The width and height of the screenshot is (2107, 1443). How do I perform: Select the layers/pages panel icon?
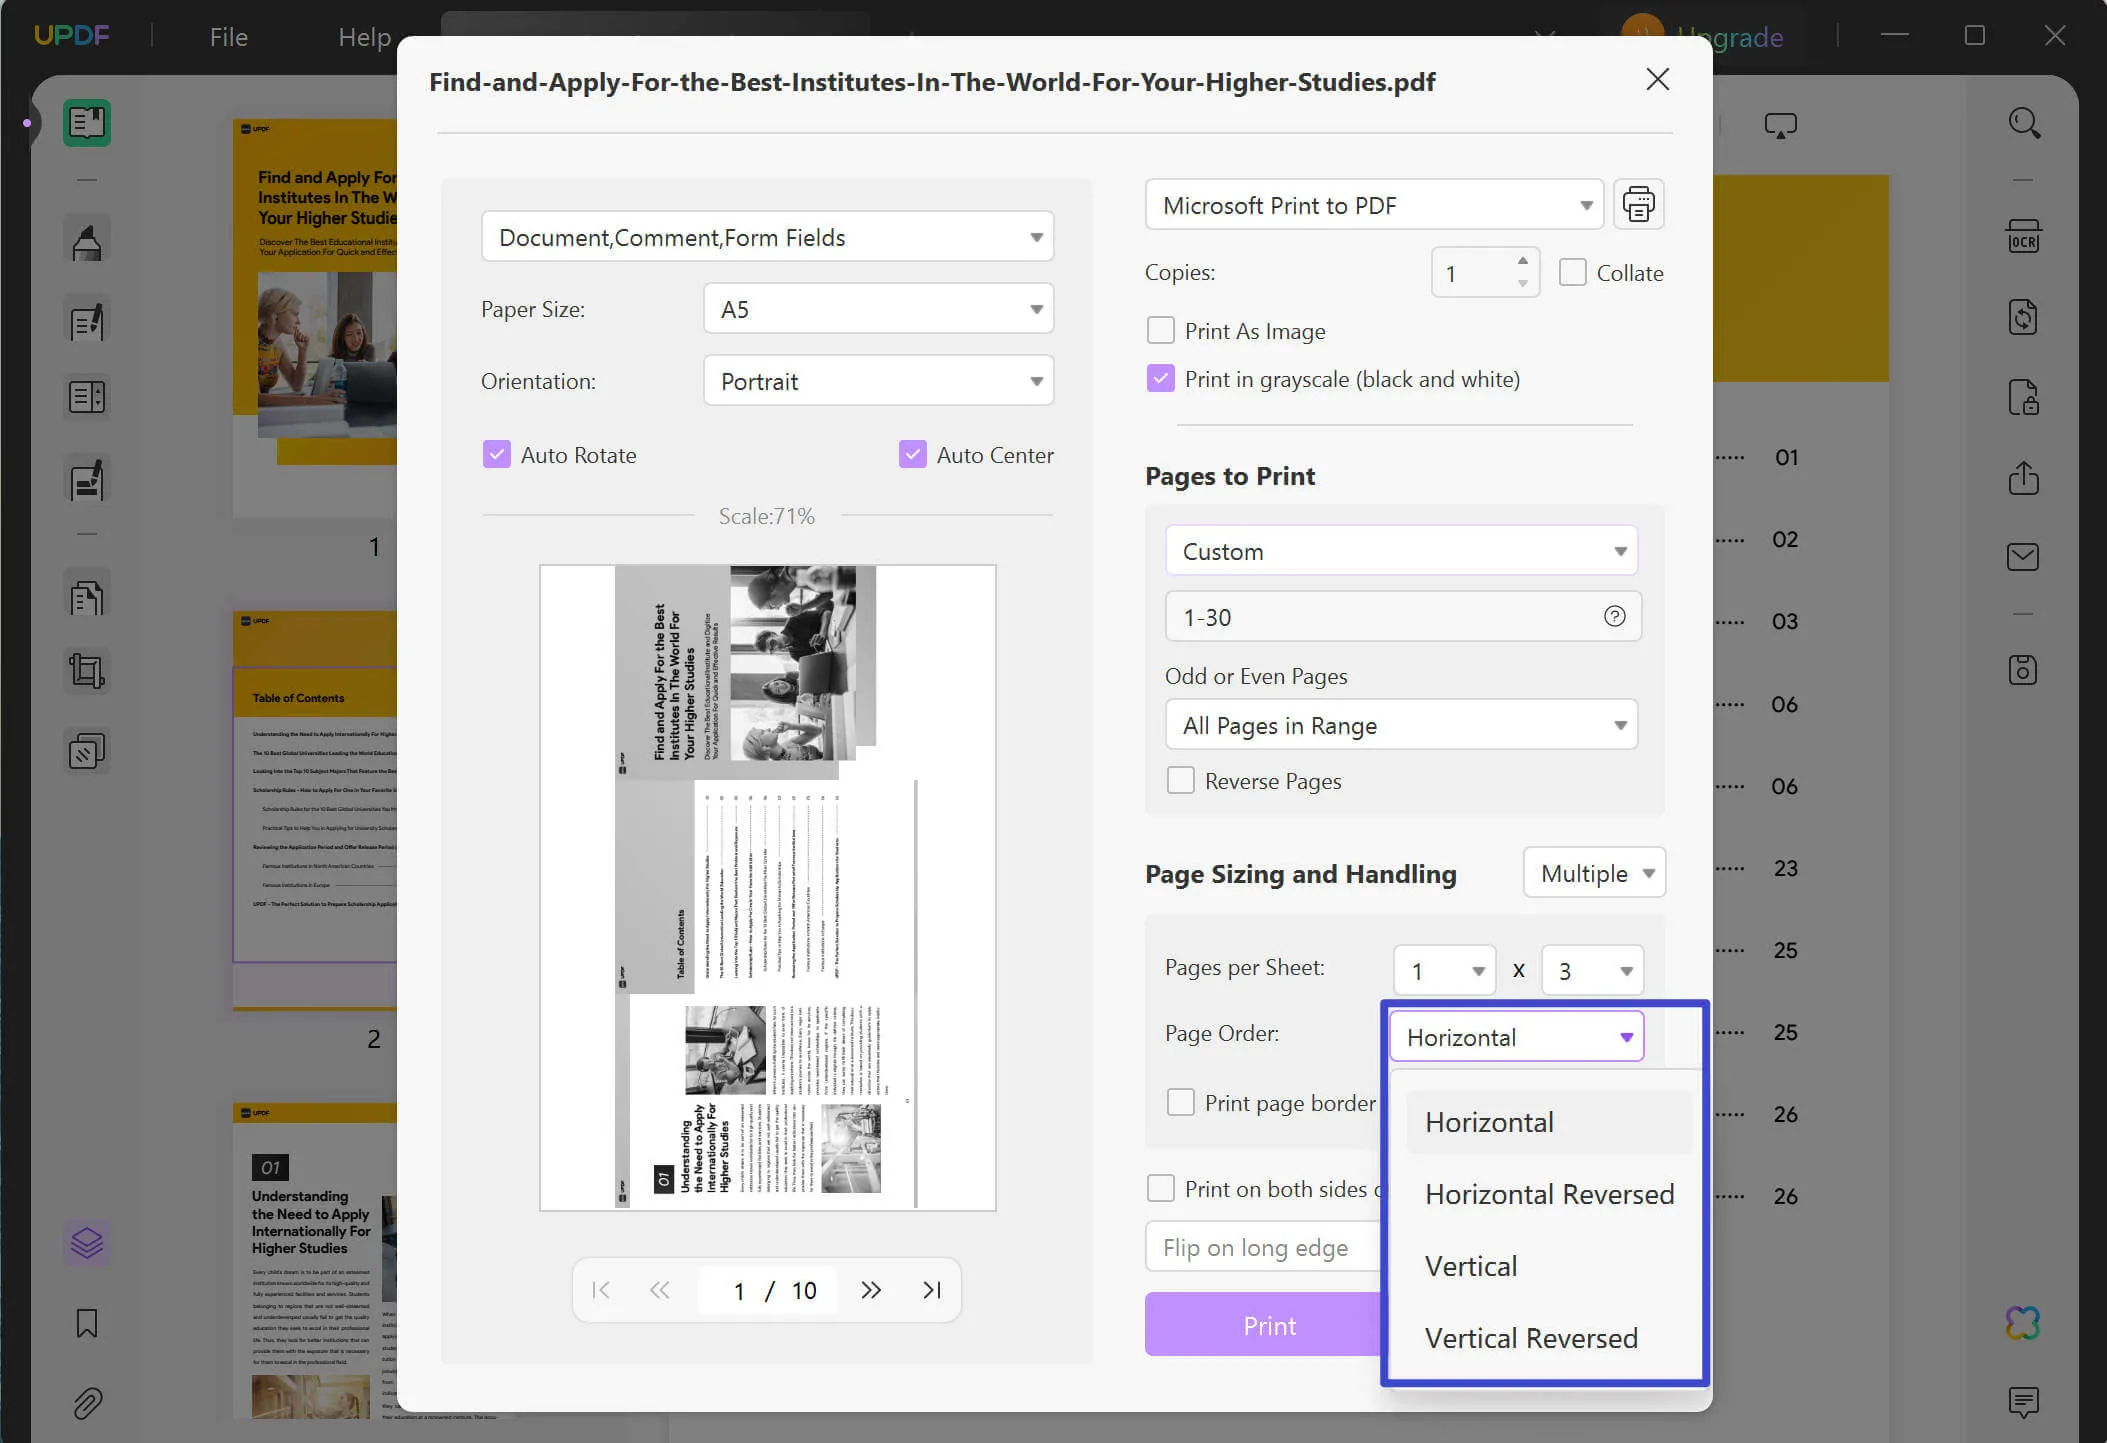(86, 1243)
